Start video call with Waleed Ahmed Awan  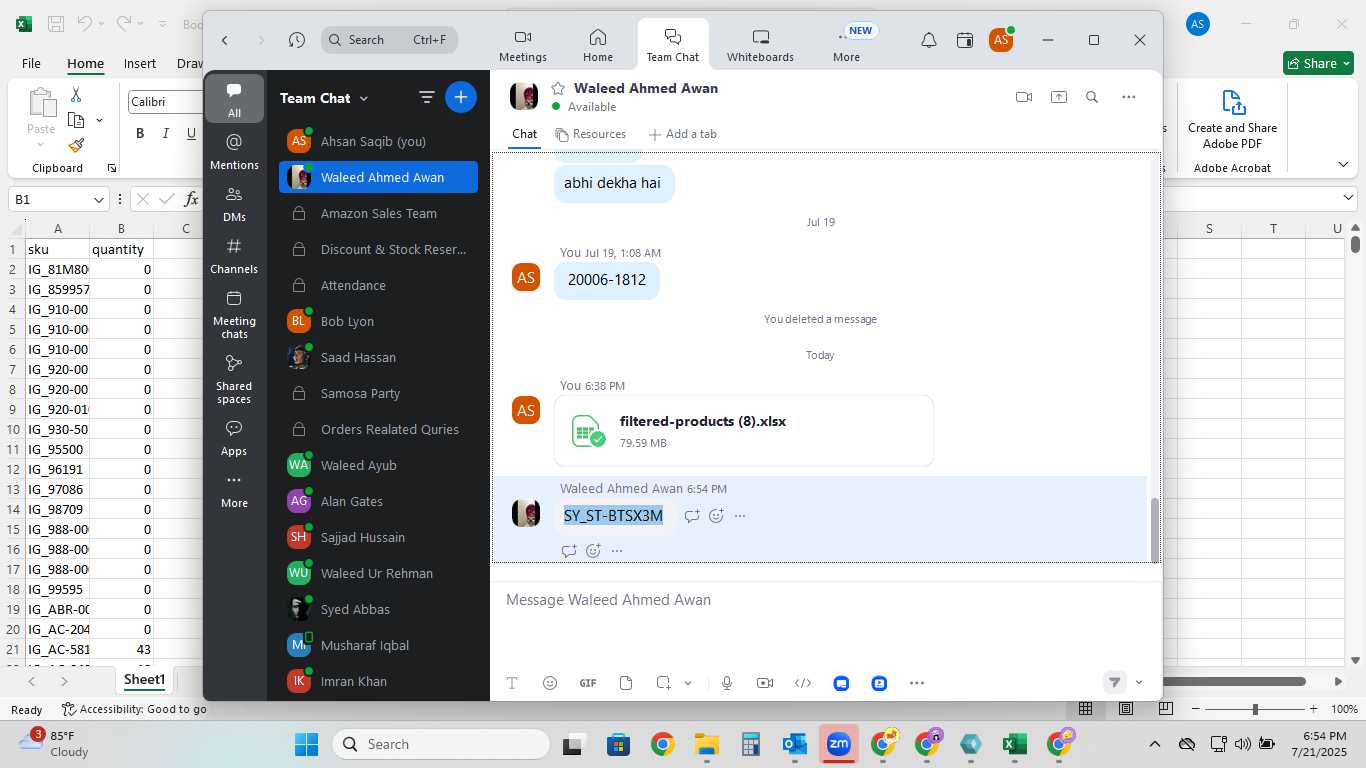1023,97
